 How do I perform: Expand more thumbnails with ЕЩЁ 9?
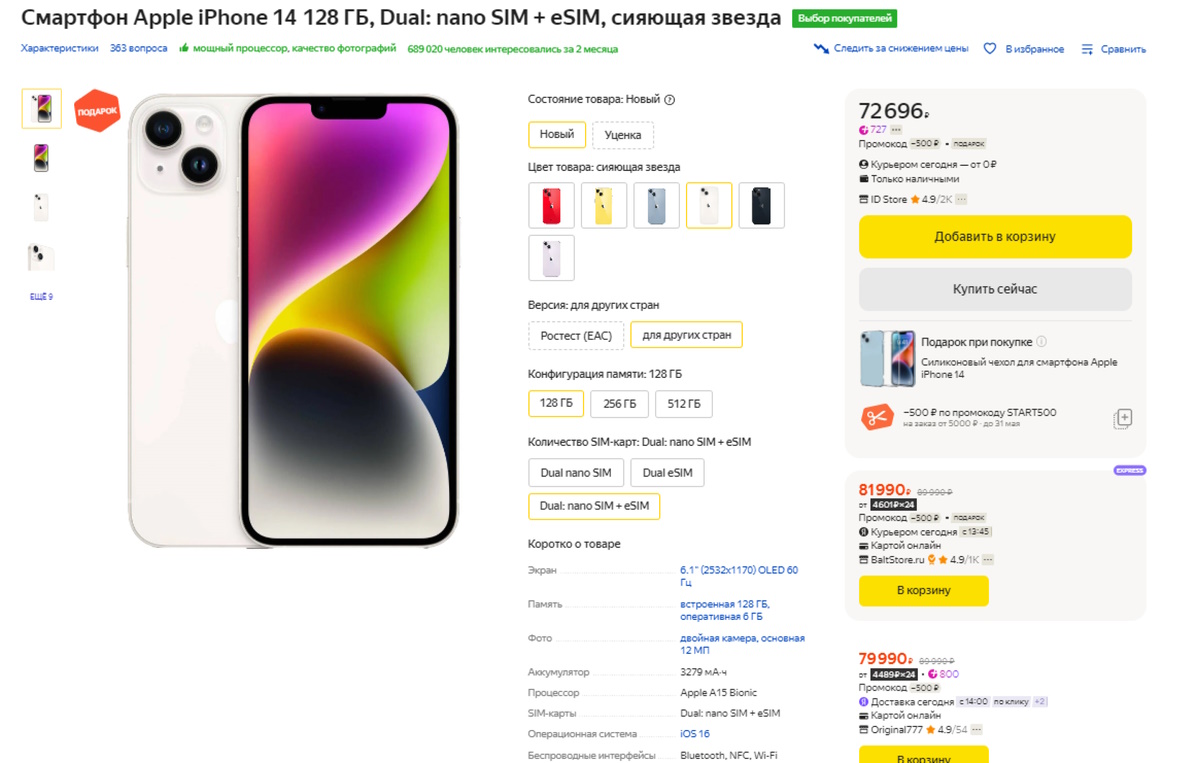[41, 297]
